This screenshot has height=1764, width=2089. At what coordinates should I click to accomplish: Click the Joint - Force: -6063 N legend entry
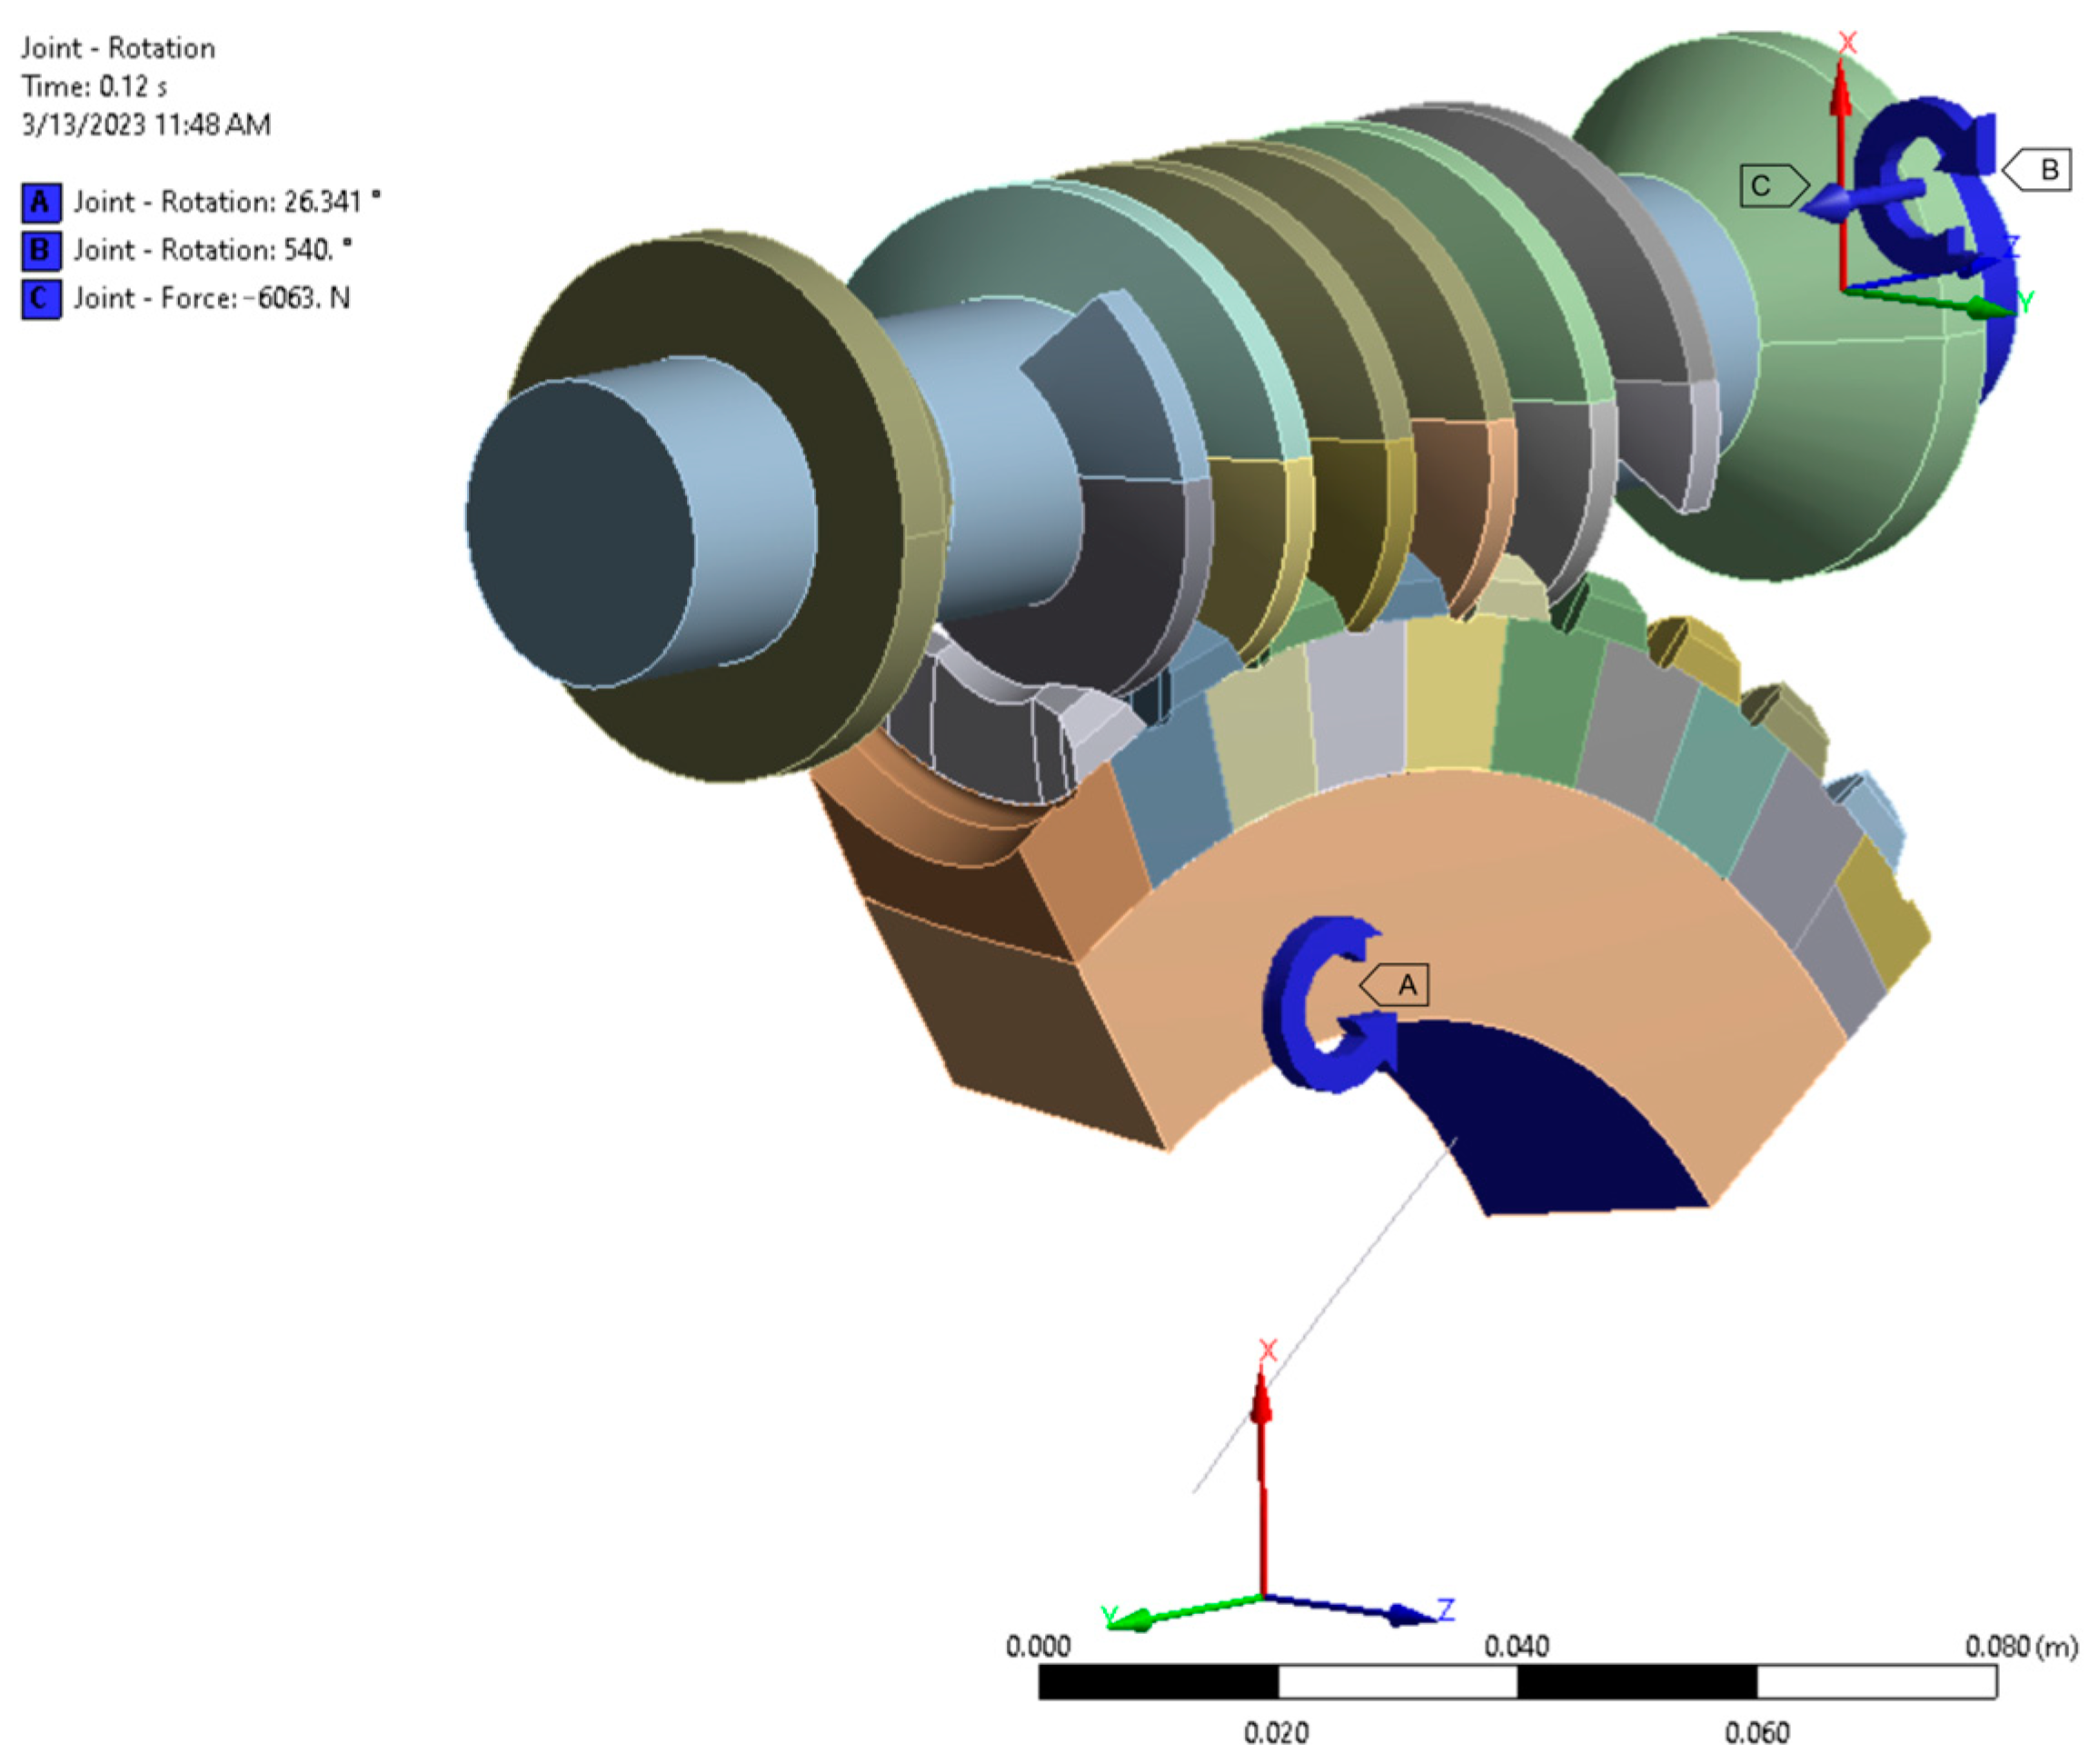tap(211, 298)
